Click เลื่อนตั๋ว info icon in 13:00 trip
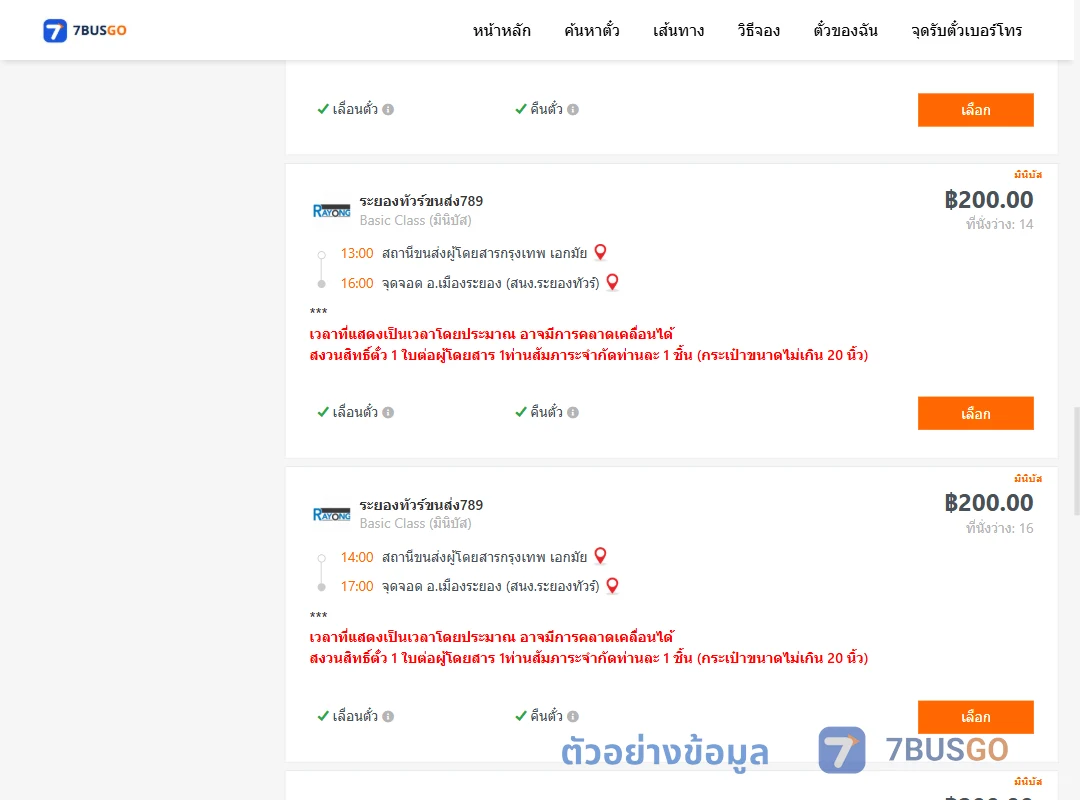This screenshot has width=1080, height=800. point(388,413)
